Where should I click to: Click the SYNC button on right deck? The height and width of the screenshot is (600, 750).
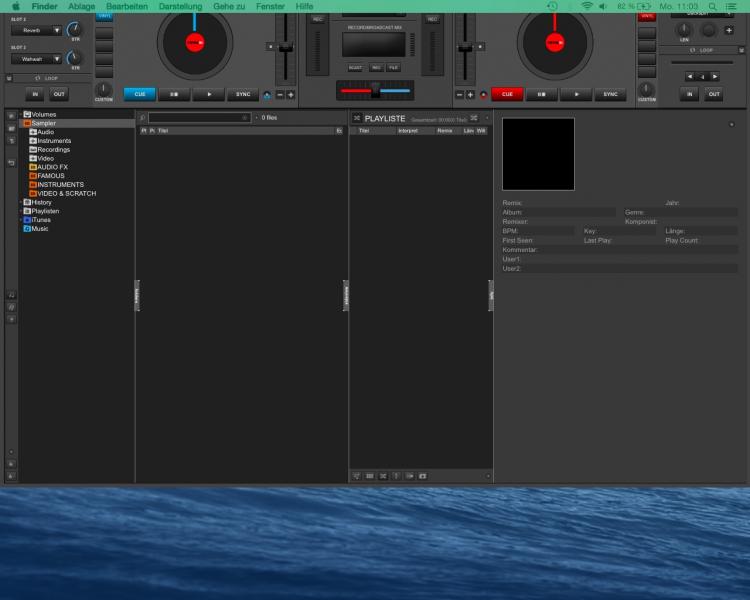610,95
